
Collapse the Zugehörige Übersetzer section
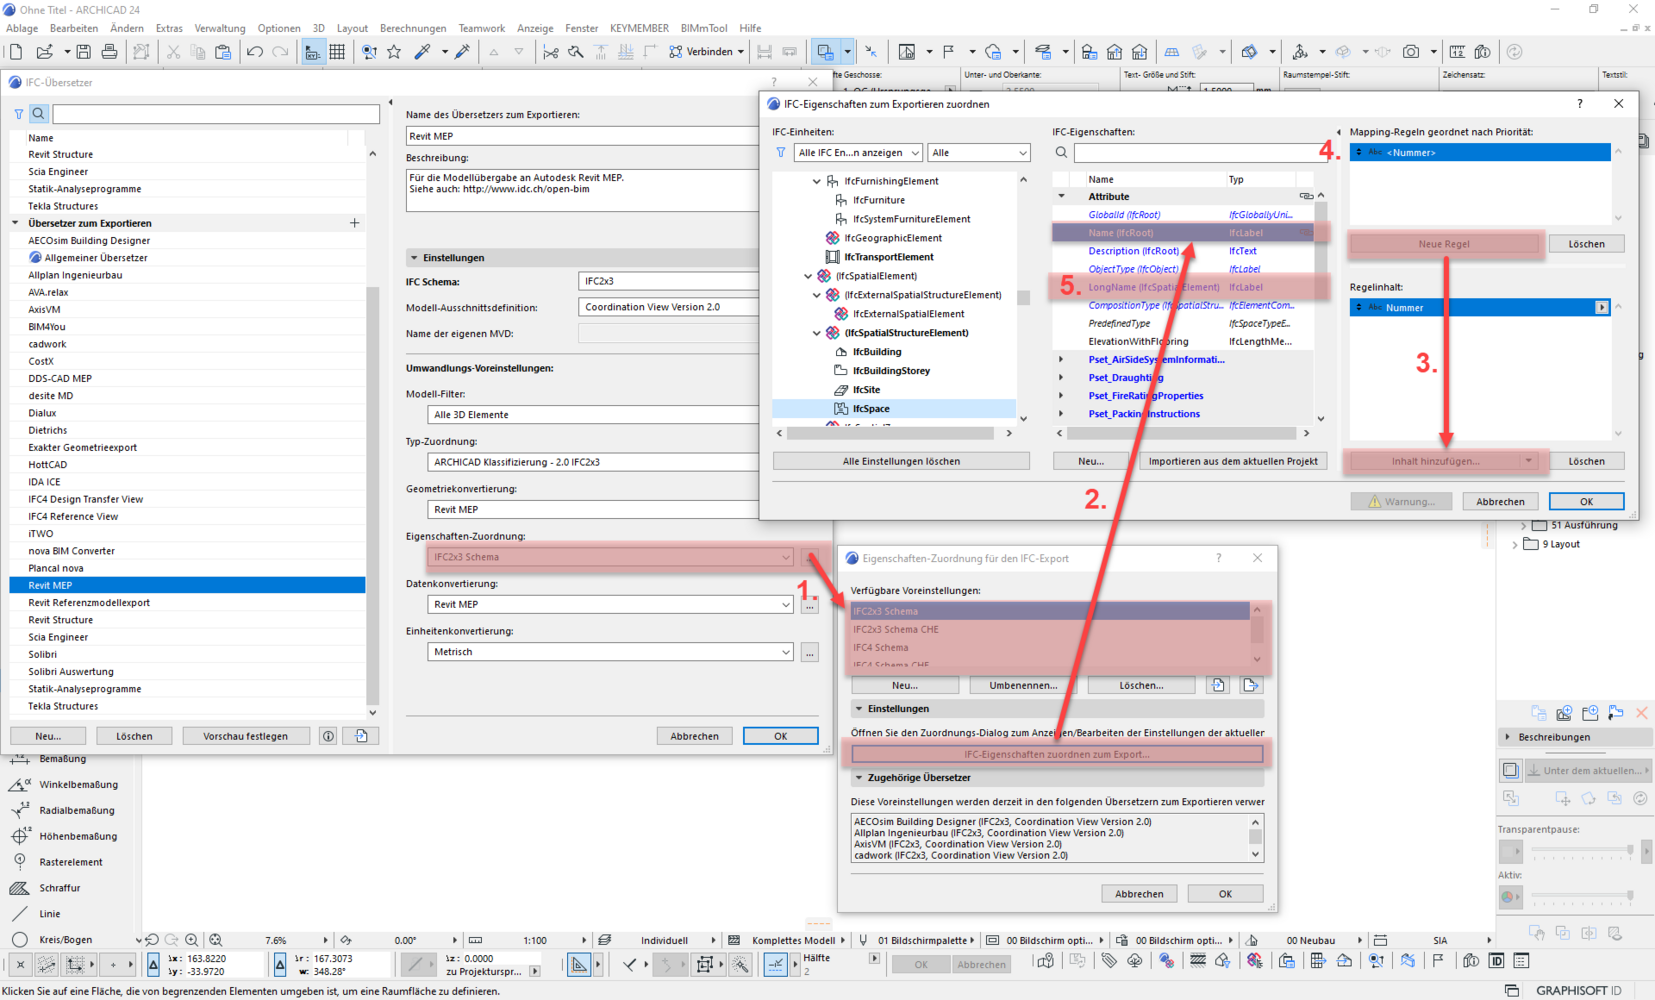[859, 777]
